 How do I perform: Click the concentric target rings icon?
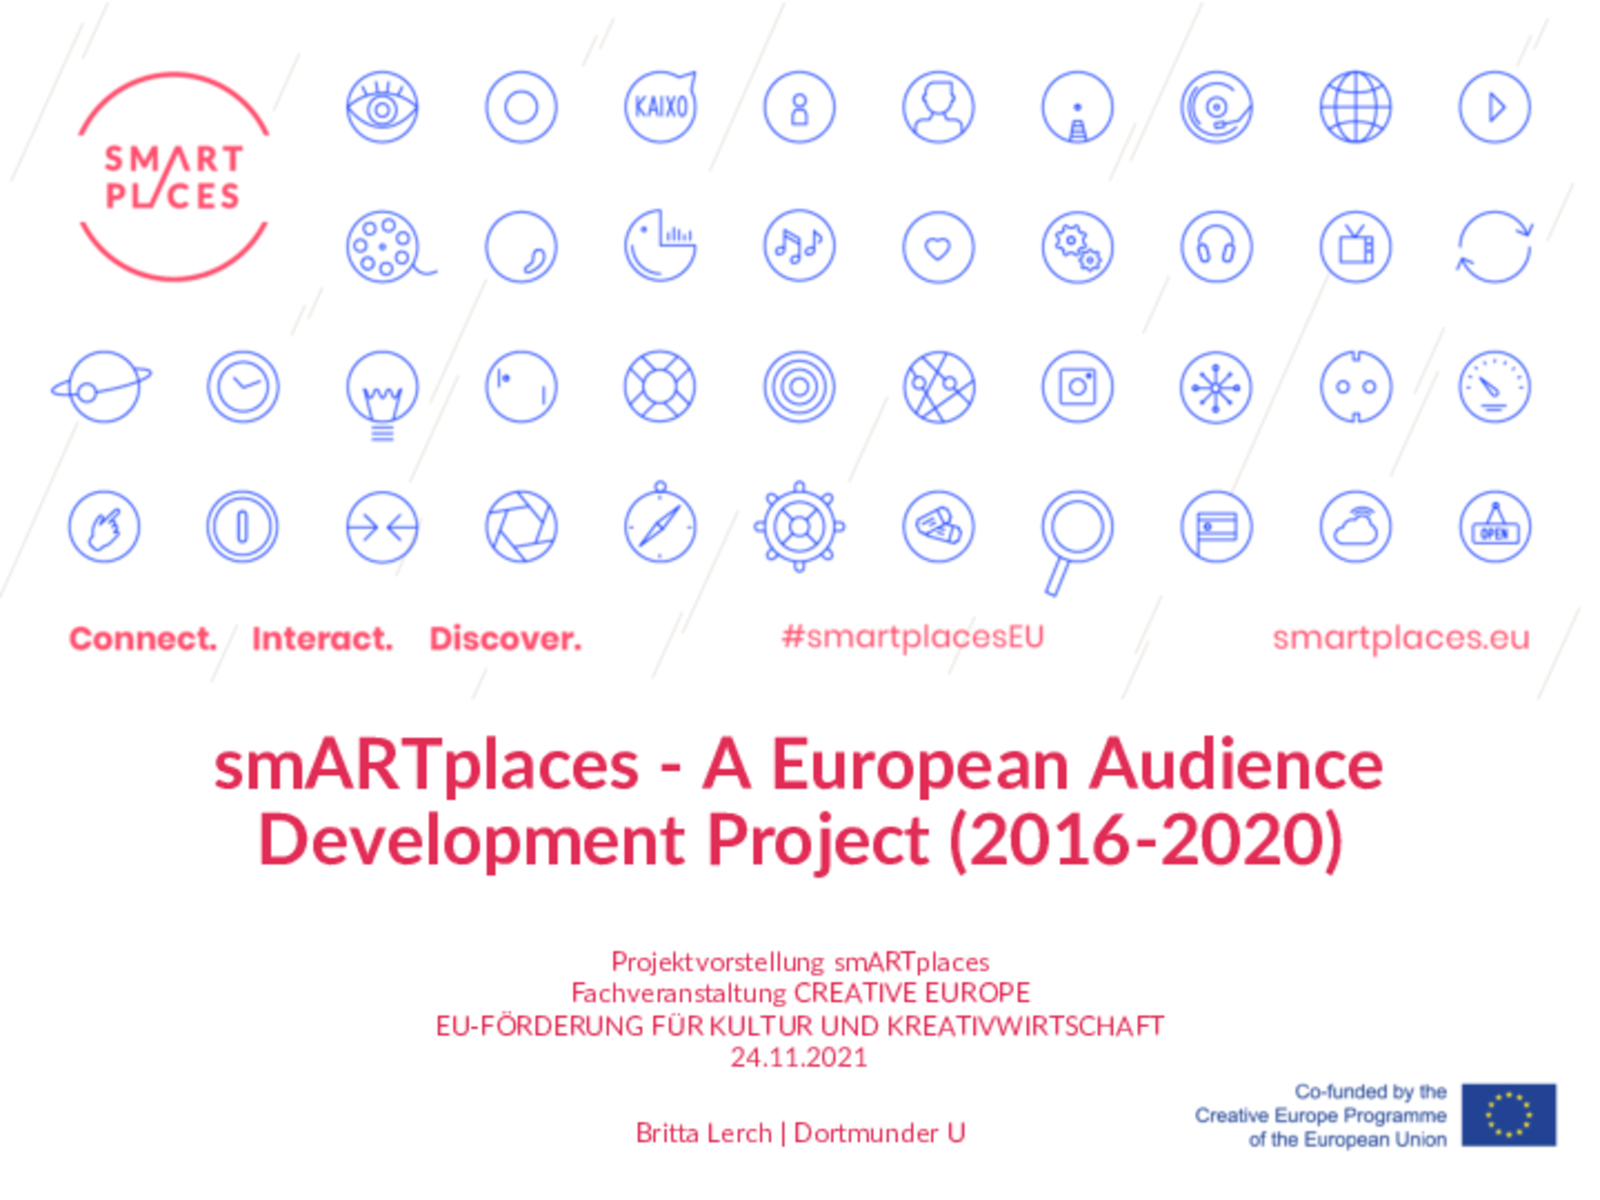coord(799,386)
